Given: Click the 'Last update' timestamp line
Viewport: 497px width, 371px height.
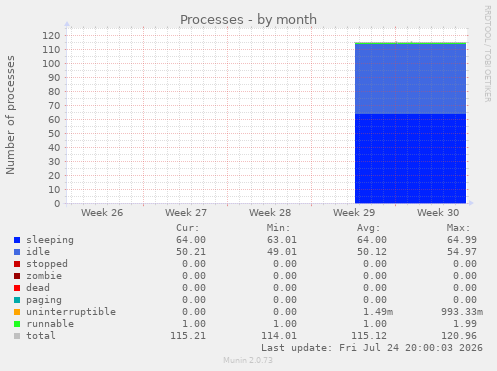Looking at the screenshot, I should 372,348.
